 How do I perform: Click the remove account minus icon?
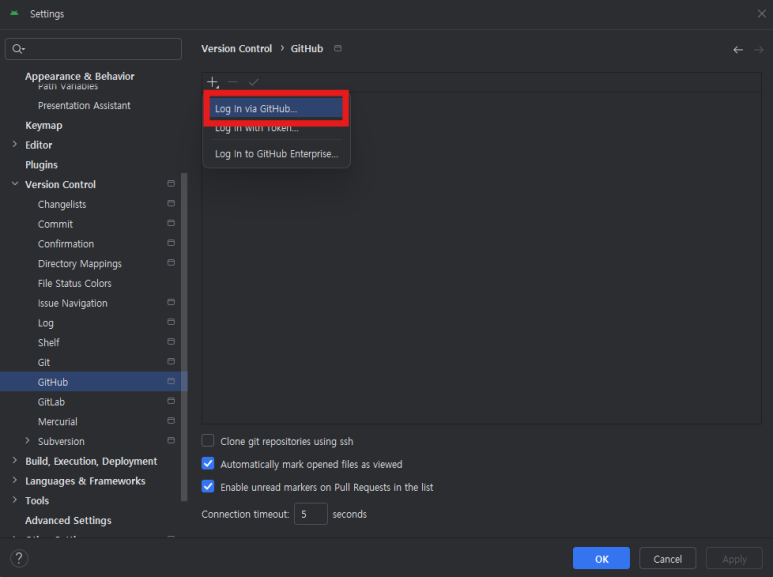pyautogui.click(x=233, y=82)
